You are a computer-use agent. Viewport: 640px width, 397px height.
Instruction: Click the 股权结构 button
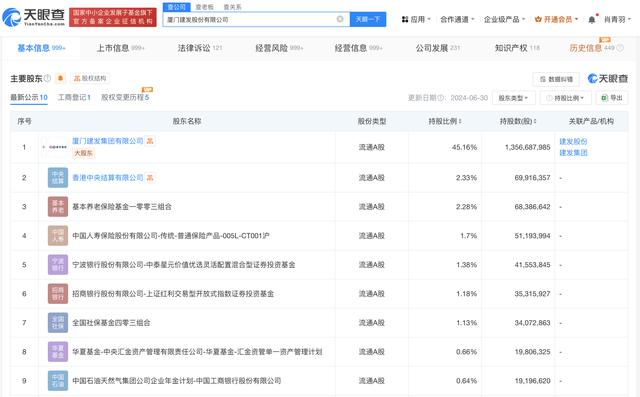[90, 78]
